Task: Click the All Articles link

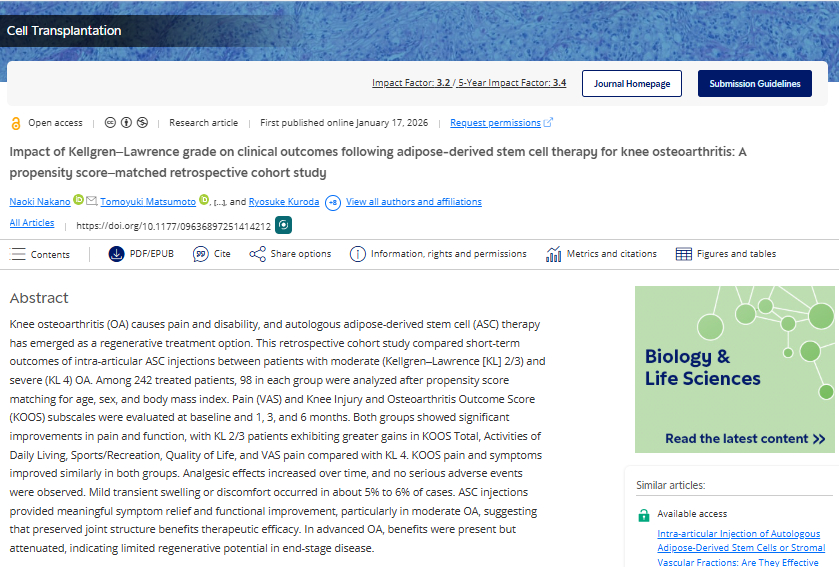Action: click(32, 223)
